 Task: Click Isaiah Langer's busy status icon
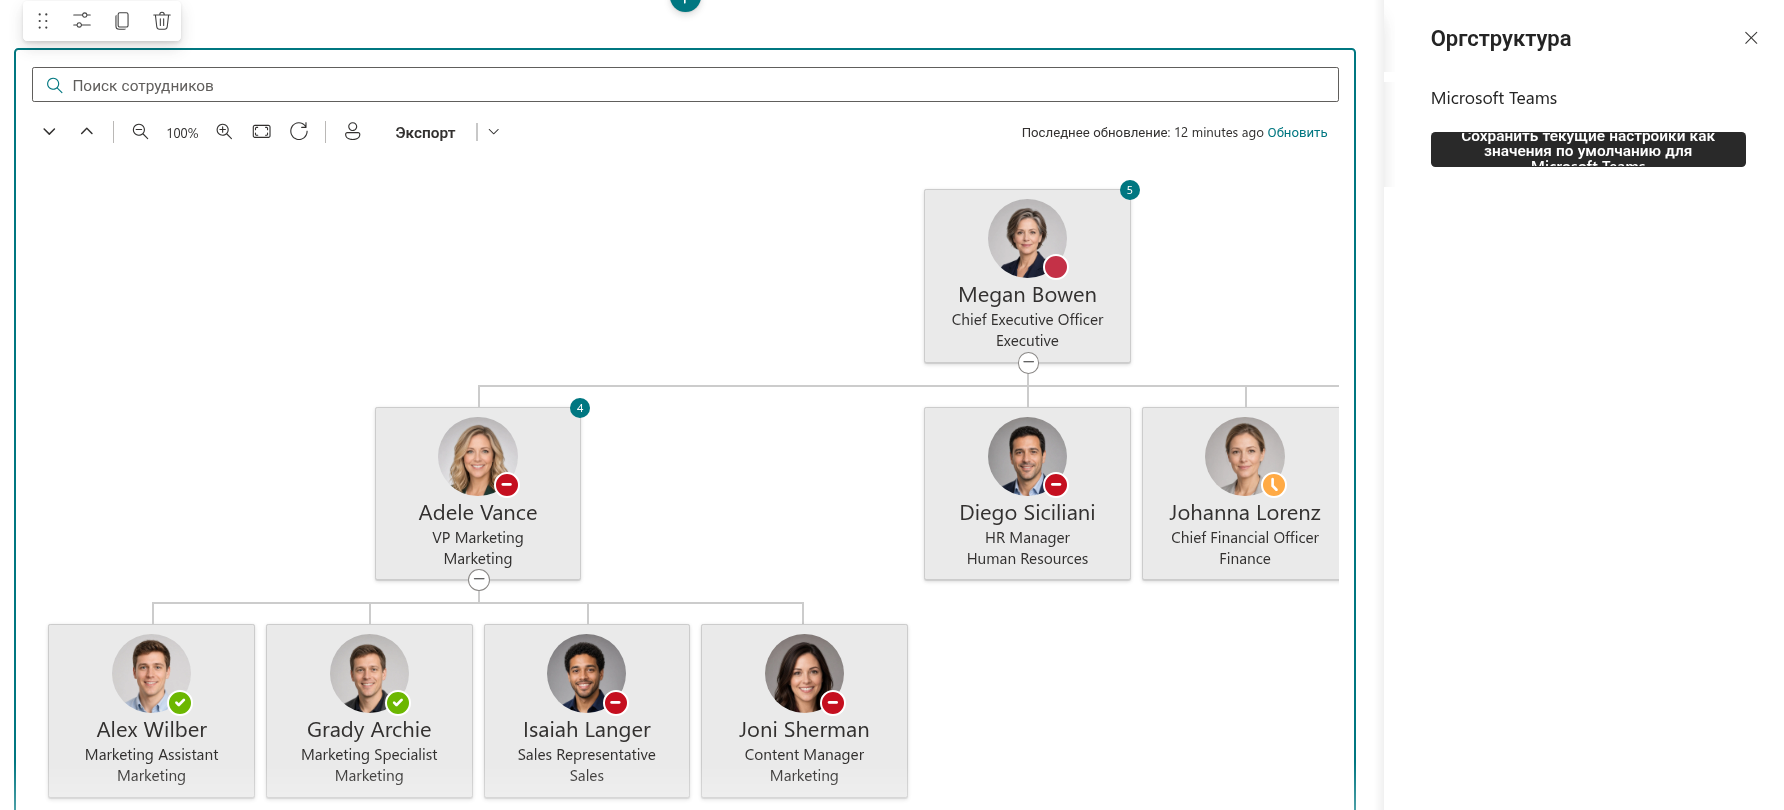tap(616, 702)
